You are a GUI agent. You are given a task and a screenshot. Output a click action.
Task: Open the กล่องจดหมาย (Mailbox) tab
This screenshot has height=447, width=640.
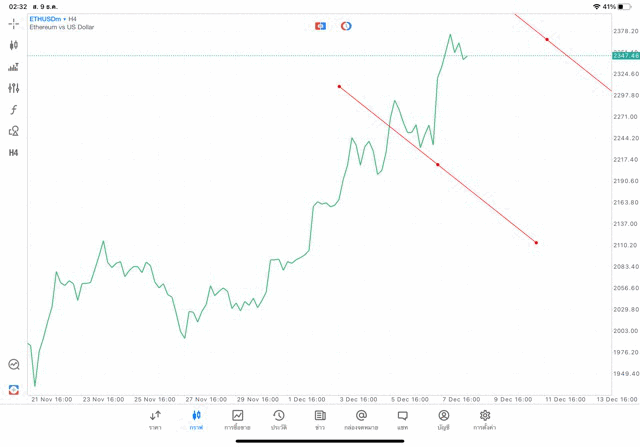coord(361,420)
